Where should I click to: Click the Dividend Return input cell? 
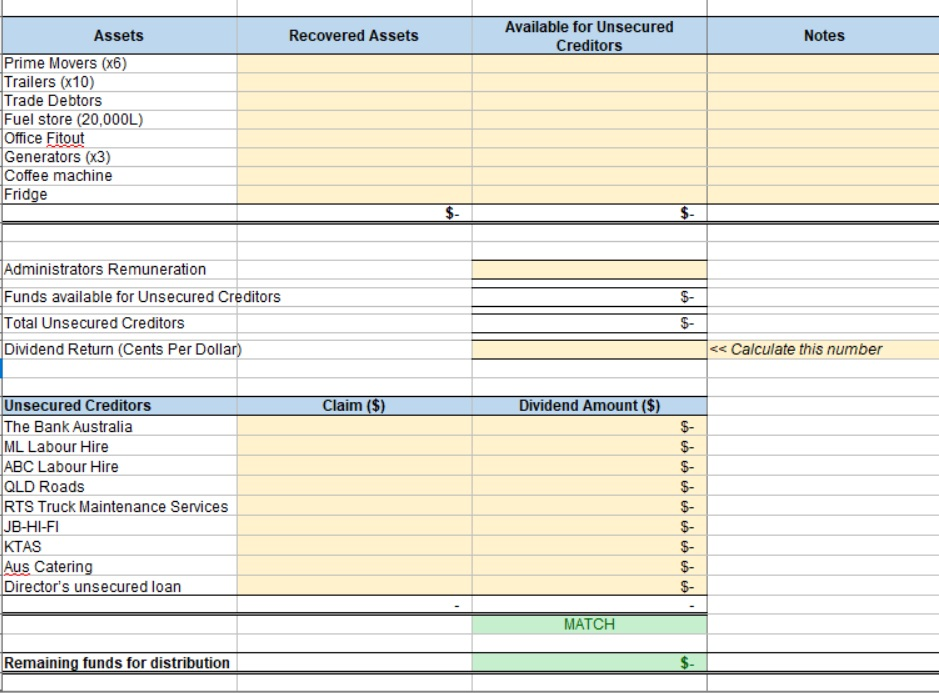click(x=589, y=349)
